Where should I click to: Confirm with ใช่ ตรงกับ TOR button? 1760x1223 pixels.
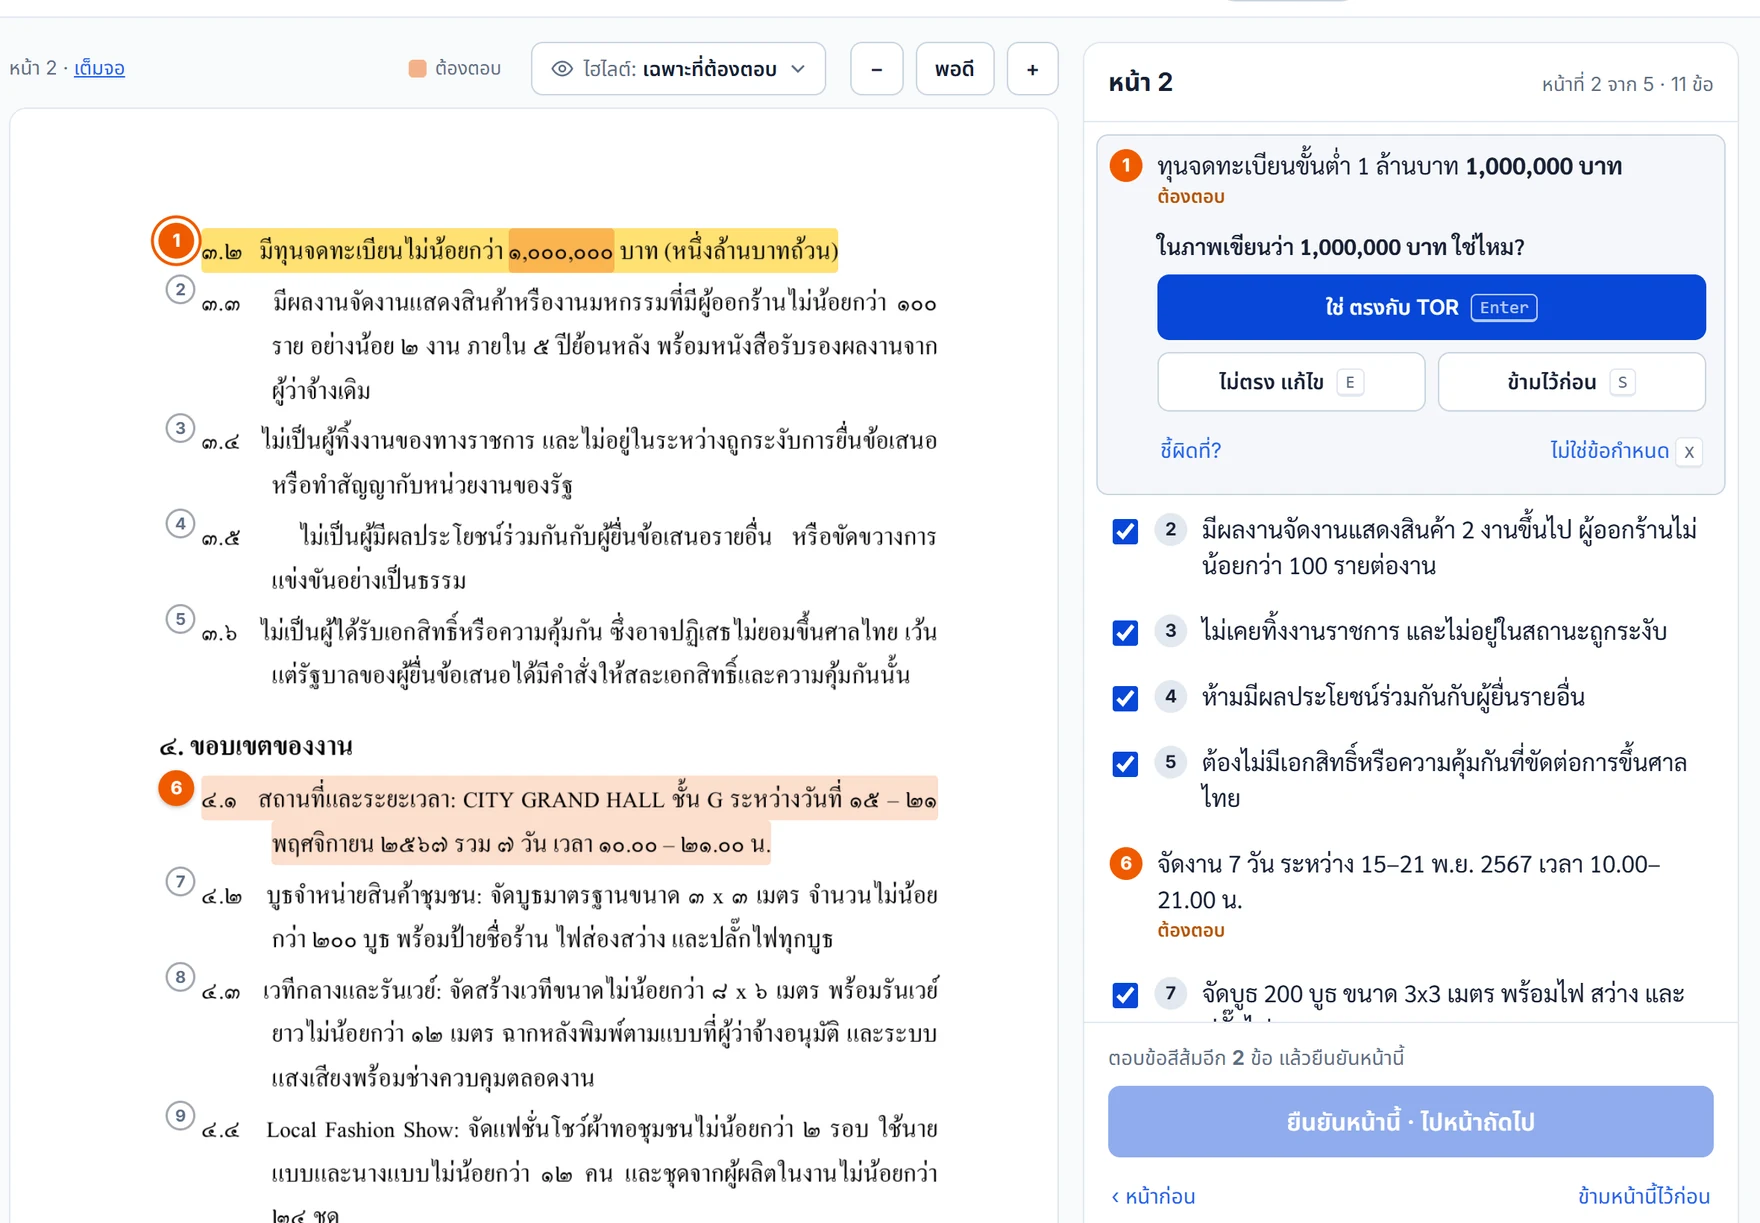click(1431, 307)
